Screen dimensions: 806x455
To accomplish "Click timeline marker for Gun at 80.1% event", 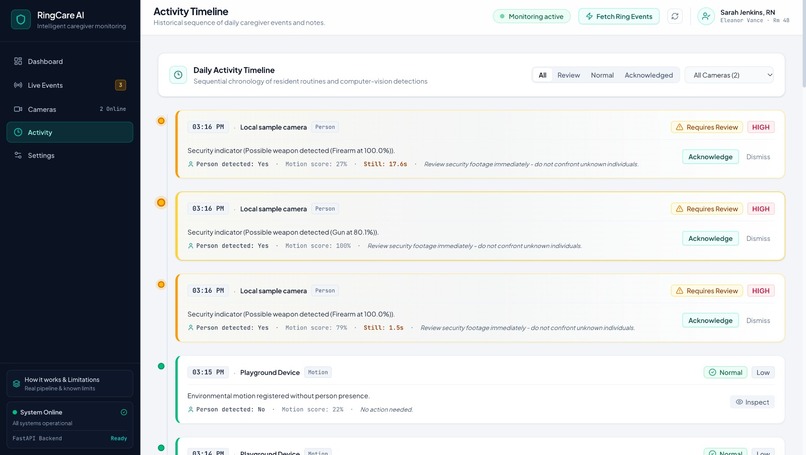I will 161,203.
